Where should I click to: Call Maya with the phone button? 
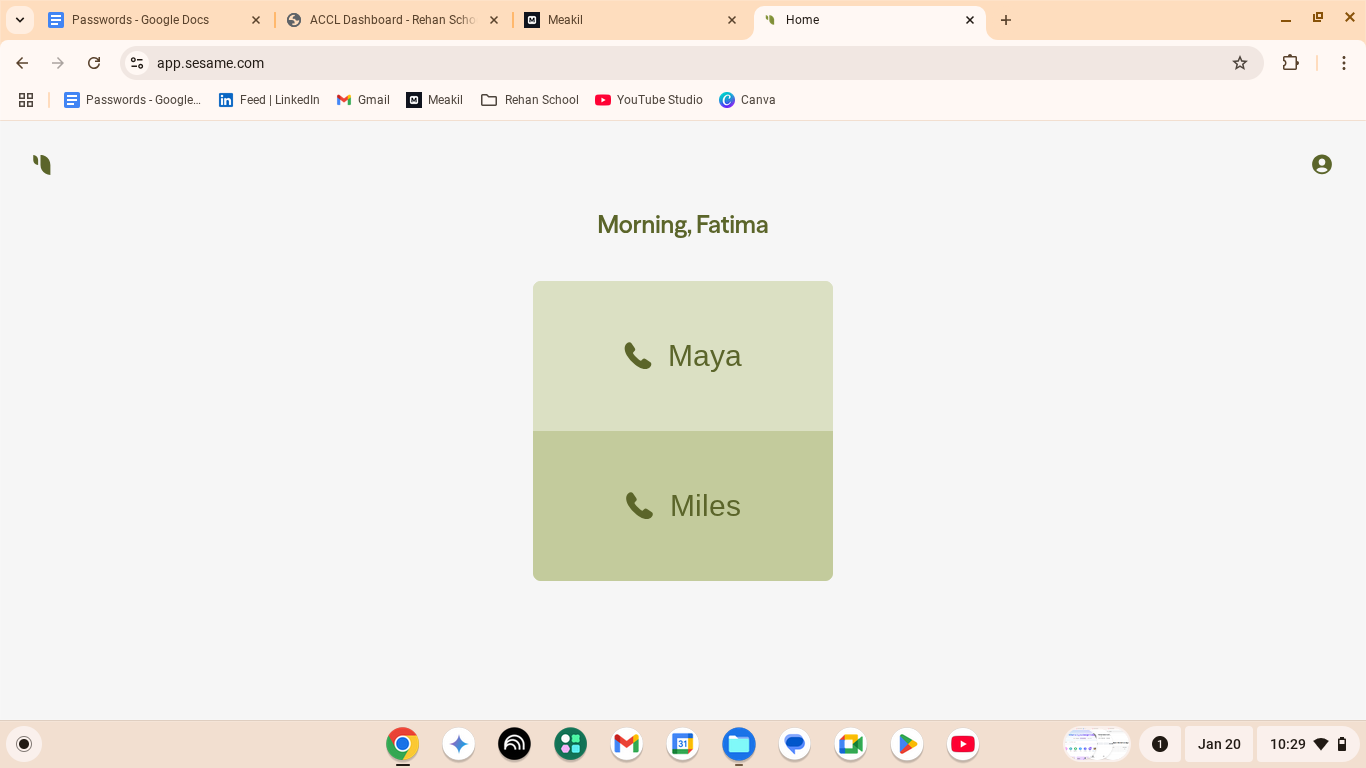[x=682, y=356]
